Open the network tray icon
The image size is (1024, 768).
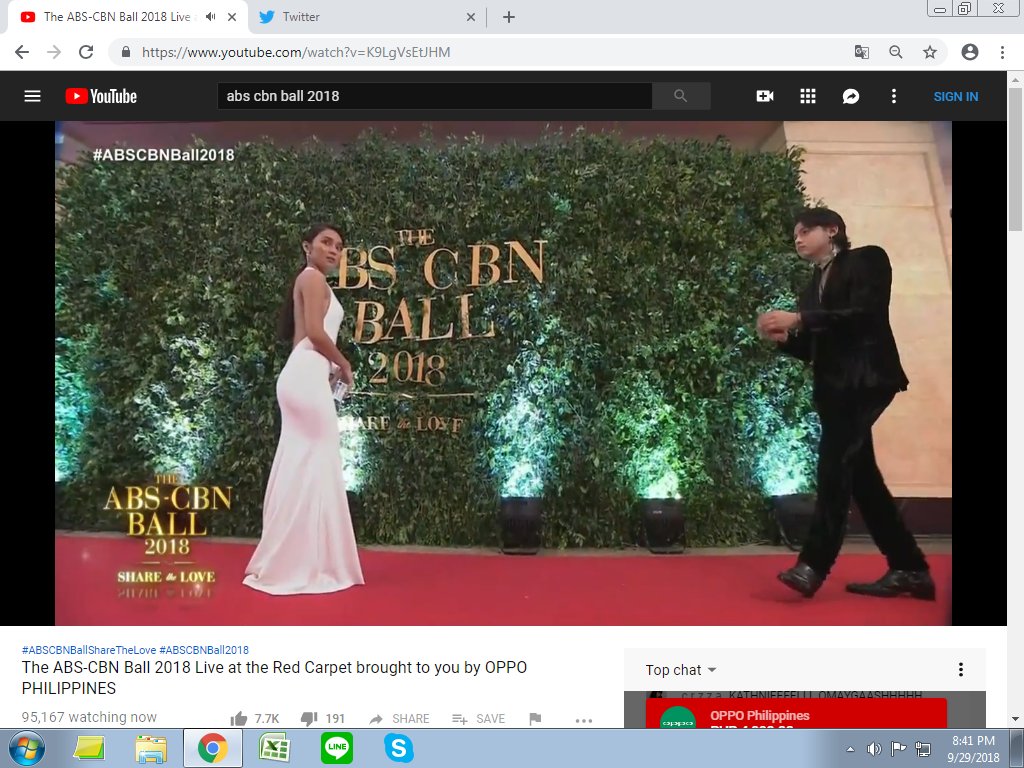point(923,749)
